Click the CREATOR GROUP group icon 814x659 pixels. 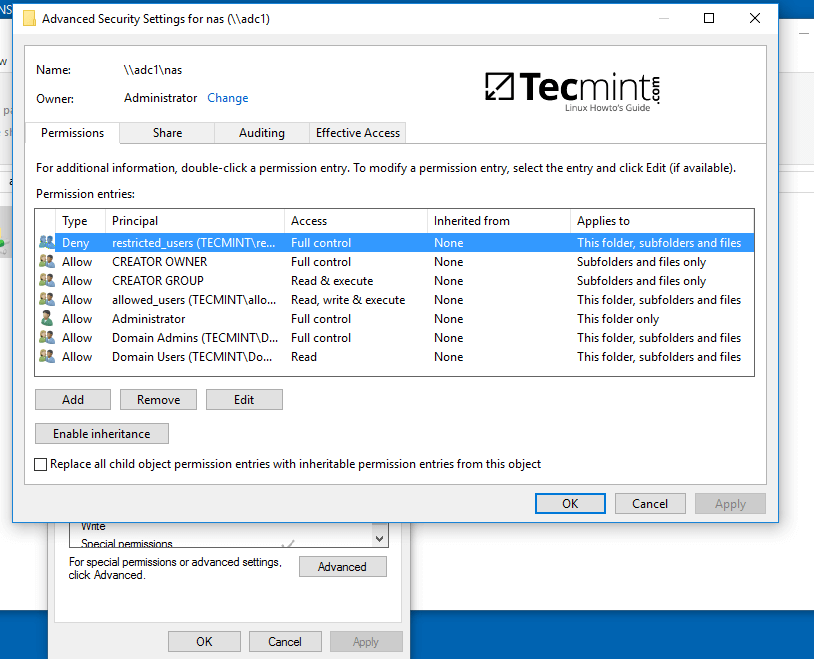tap(47, 280)
